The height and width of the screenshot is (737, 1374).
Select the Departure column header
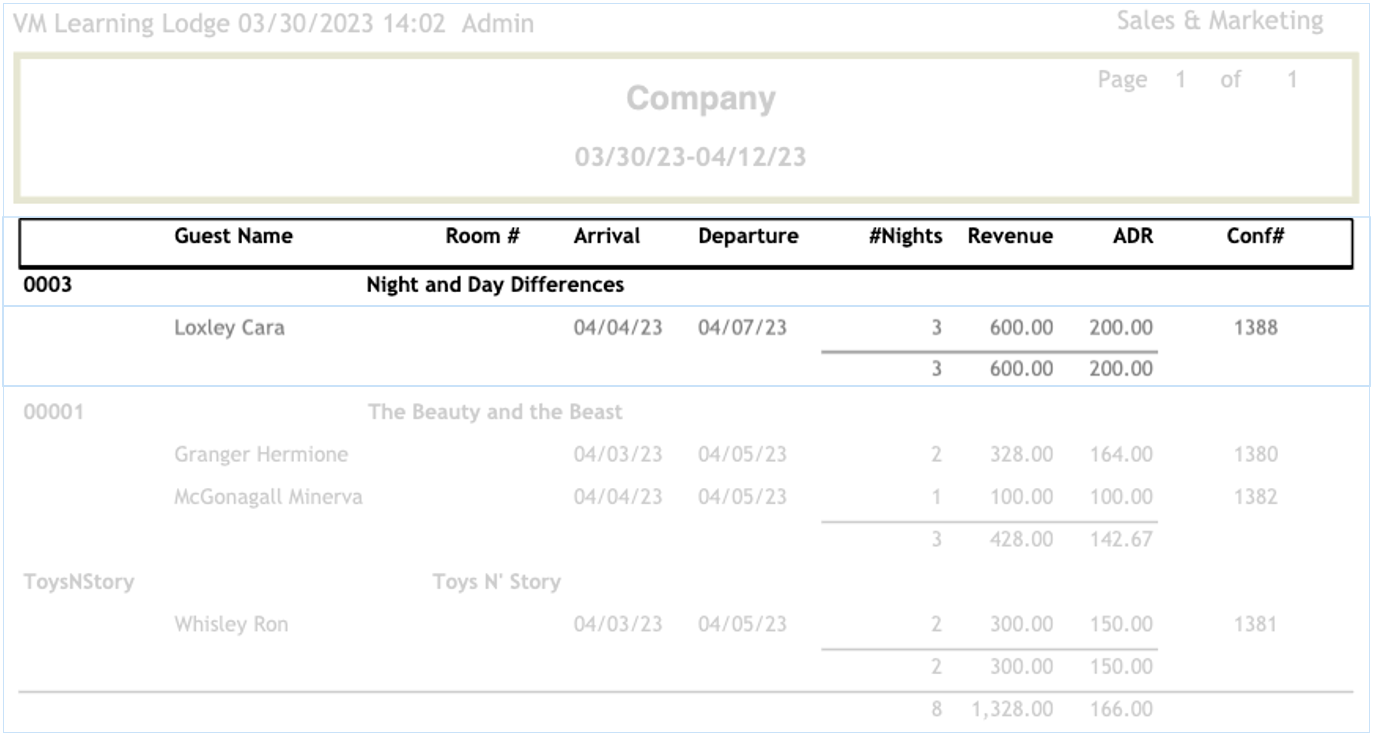[x=748, y=236]
